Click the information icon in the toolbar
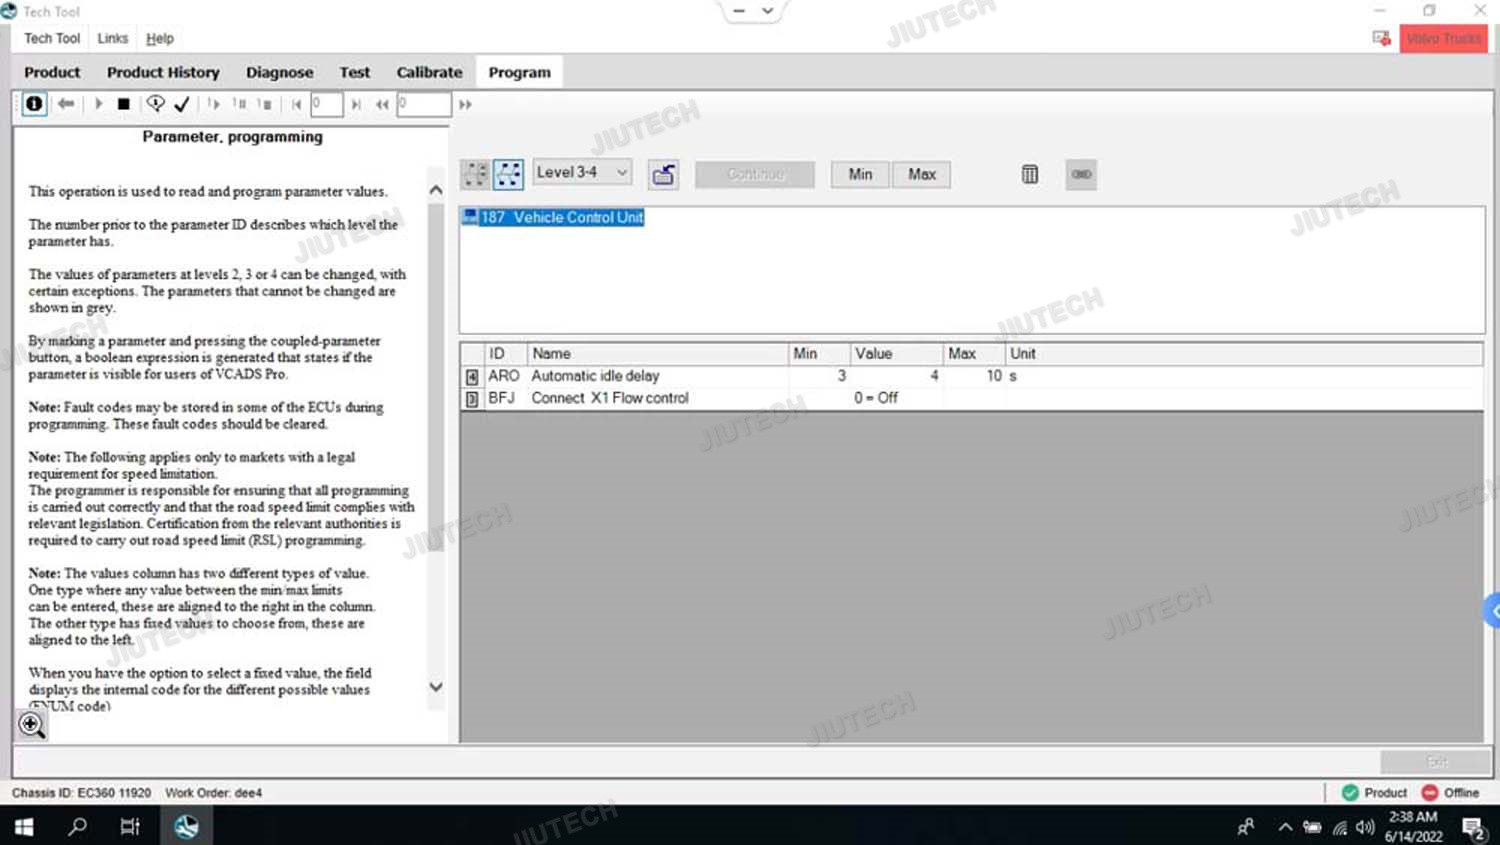1500x845 pixels. 34,104
